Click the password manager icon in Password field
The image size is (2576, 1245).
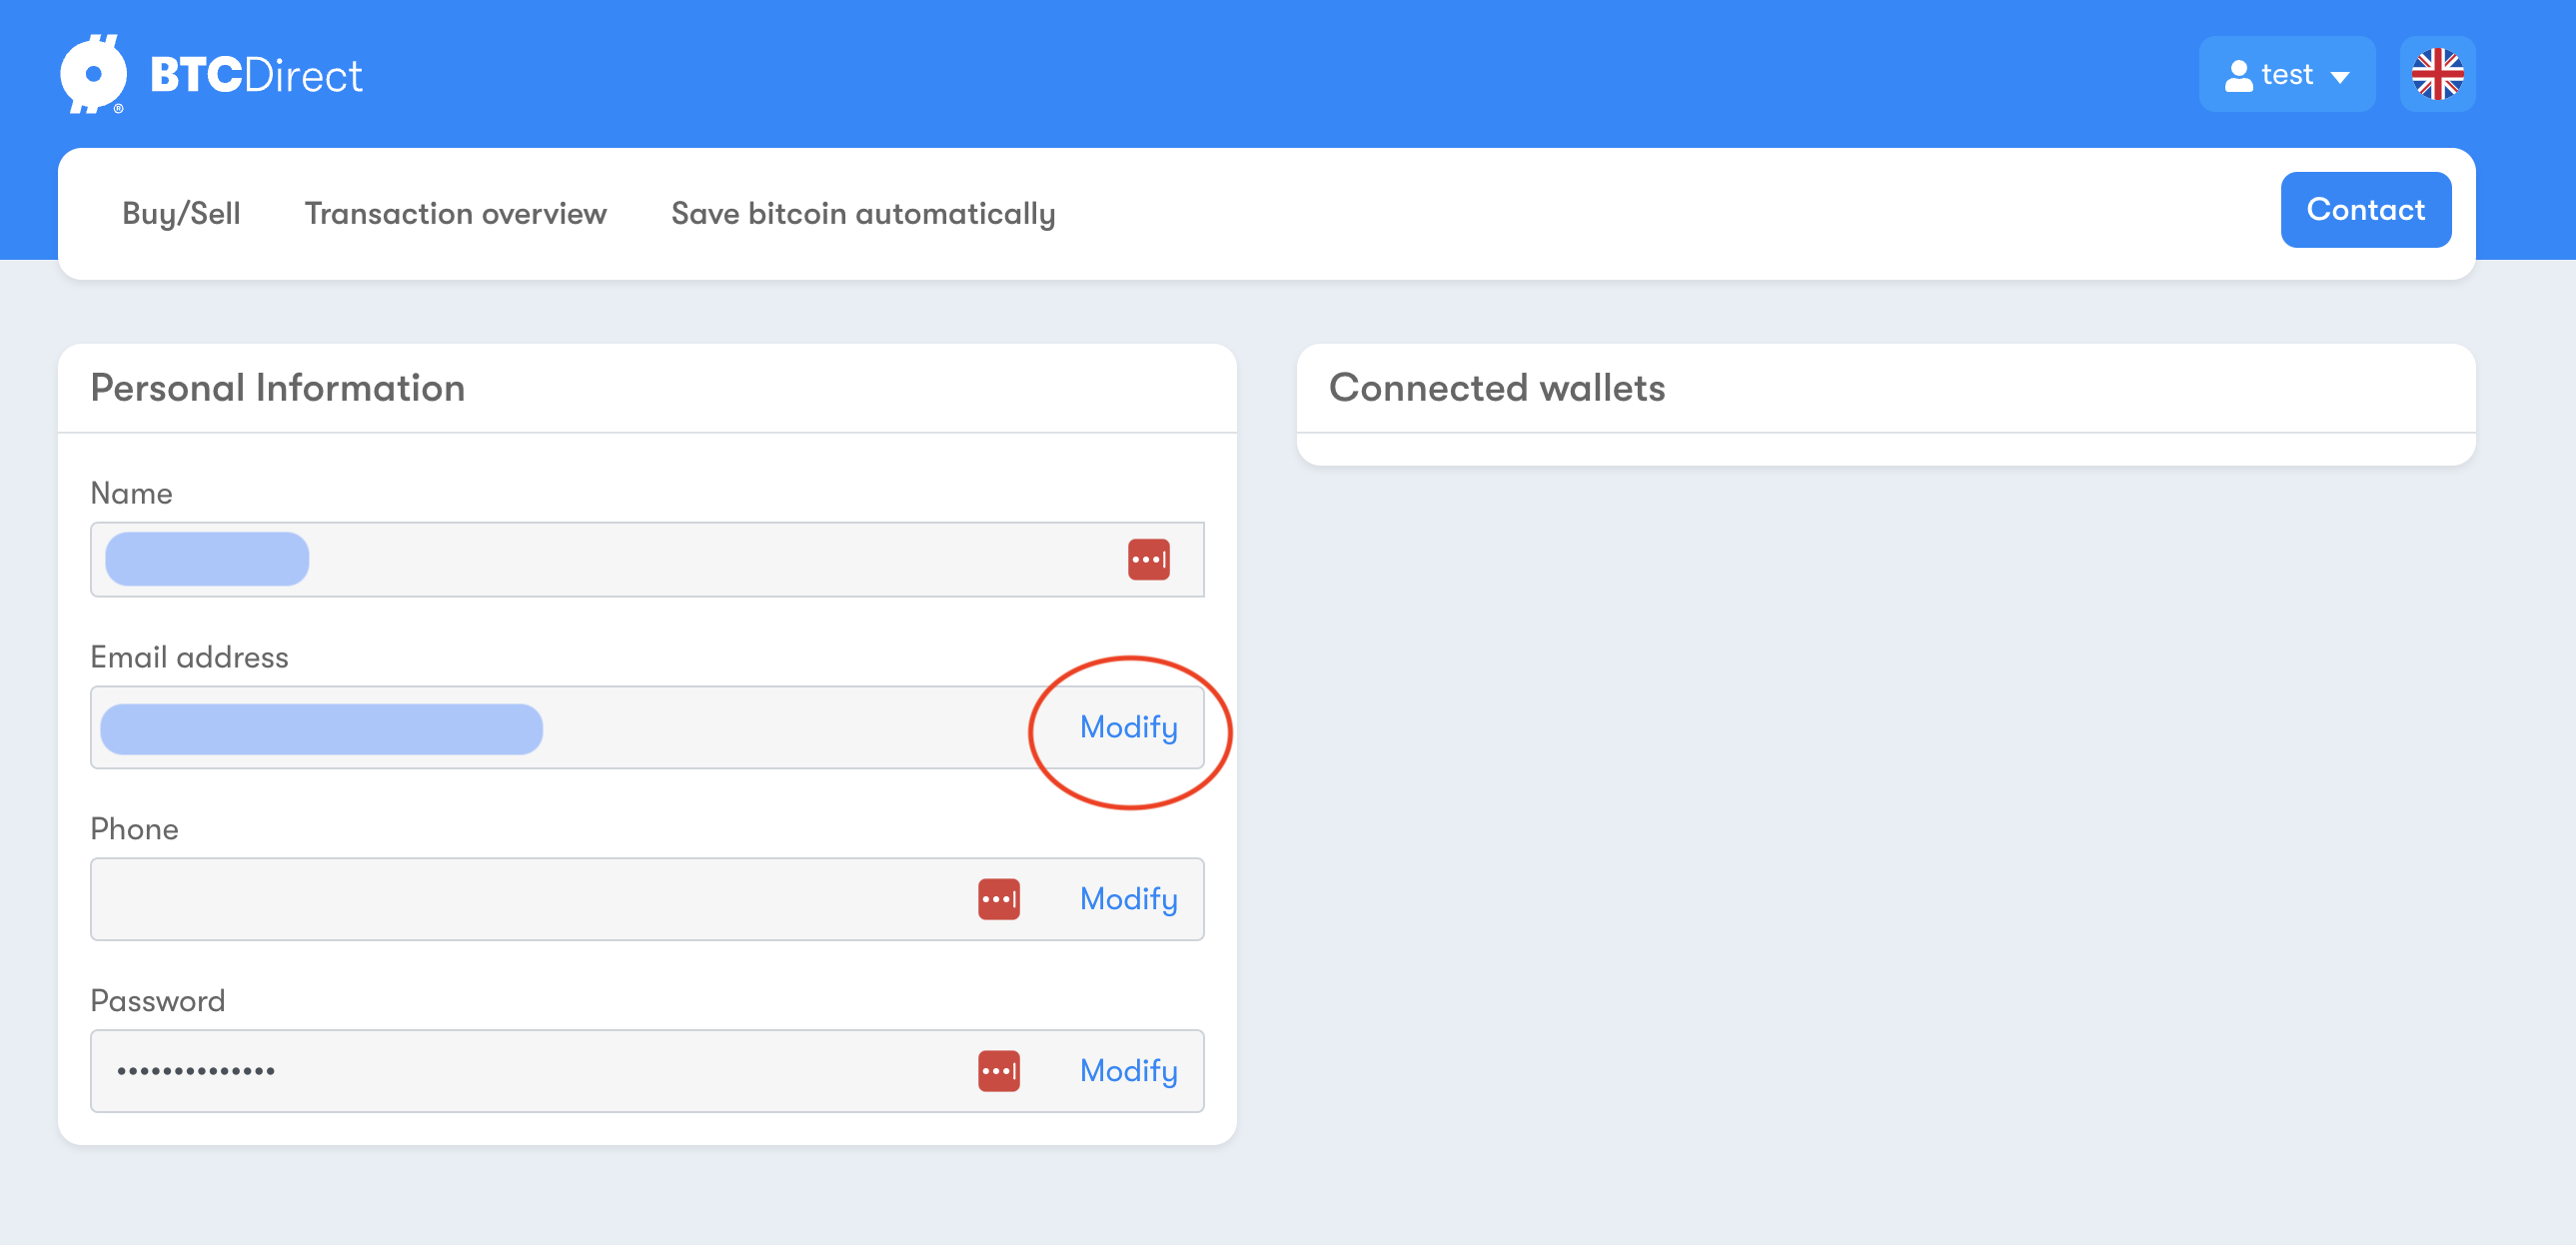point(998,1071)
